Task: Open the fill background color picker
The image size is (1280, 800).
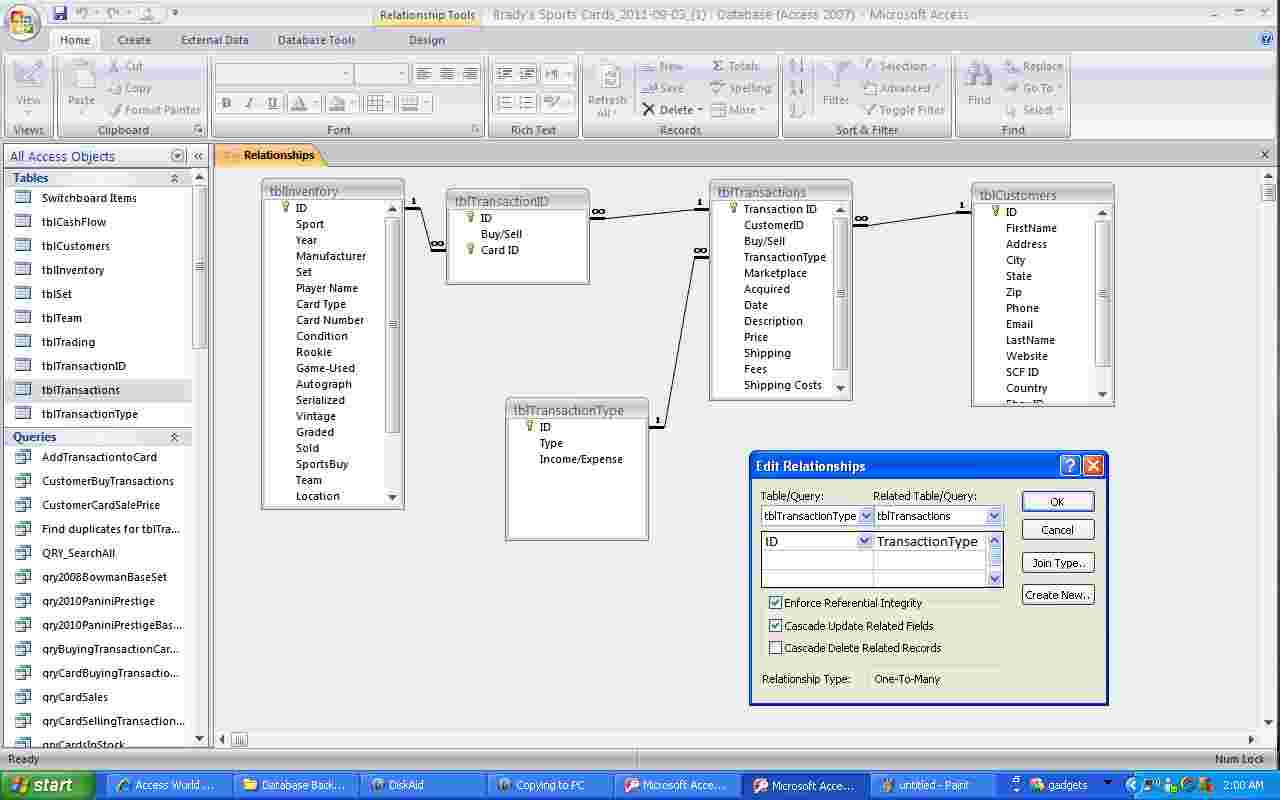Action: pos(341,103)
